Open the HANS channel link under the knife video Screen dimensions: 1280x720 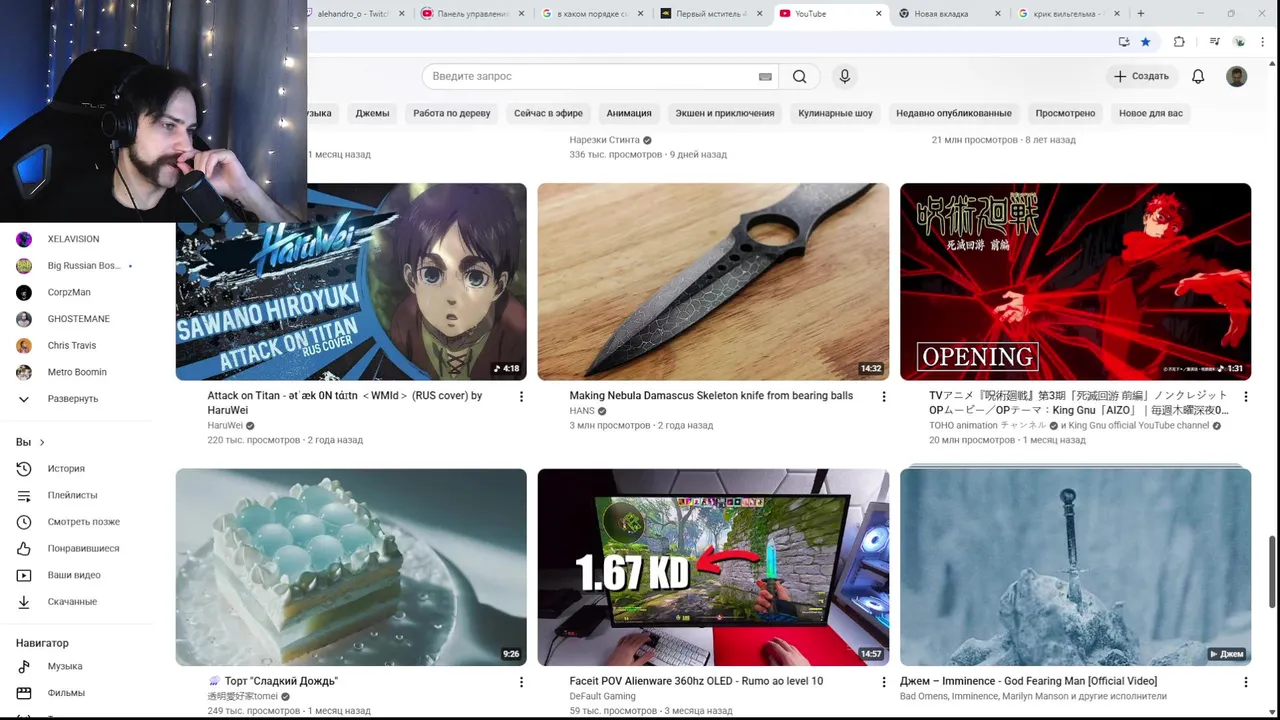(582, 411)
